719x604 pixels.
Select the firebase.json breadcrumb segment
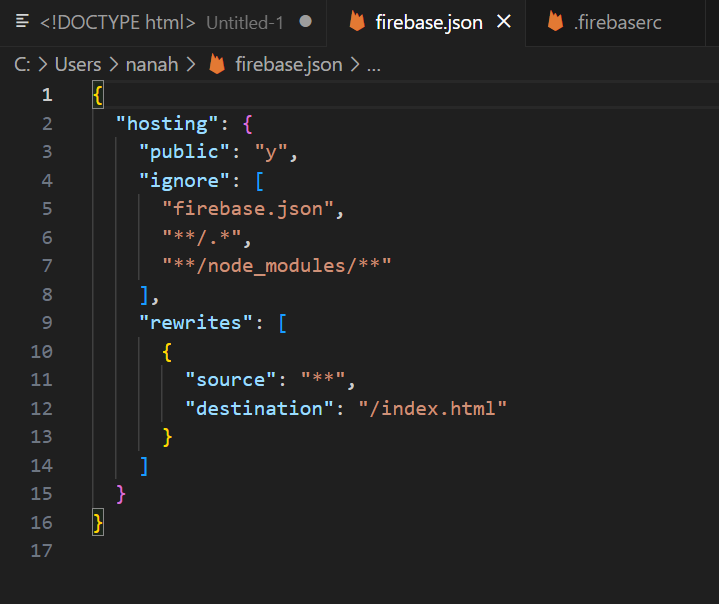[x=289, y=65]
